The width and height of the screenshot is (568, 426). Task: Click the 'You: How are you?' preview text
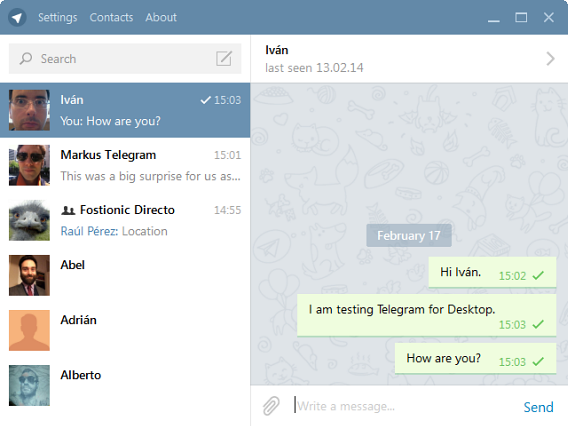click(110, 121)
